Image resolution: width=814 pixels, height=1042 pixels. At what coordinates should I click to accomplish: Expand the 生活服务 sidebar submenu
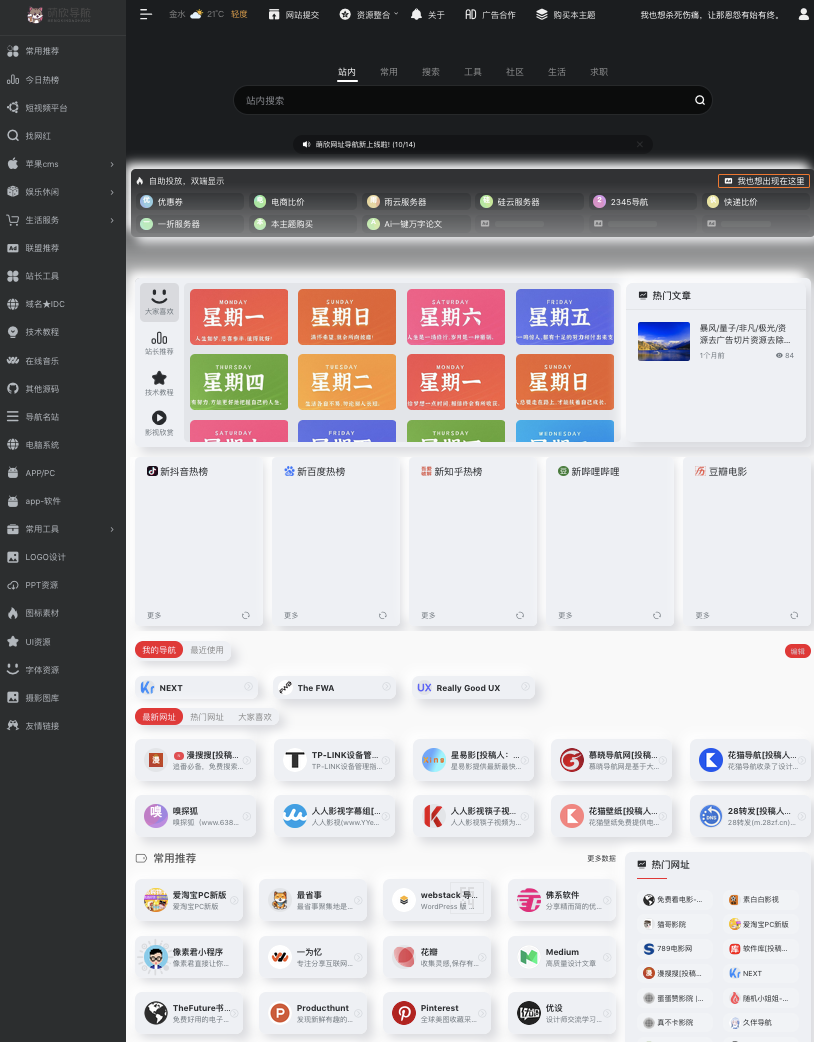pyautogui.click(x=112, y=220)
